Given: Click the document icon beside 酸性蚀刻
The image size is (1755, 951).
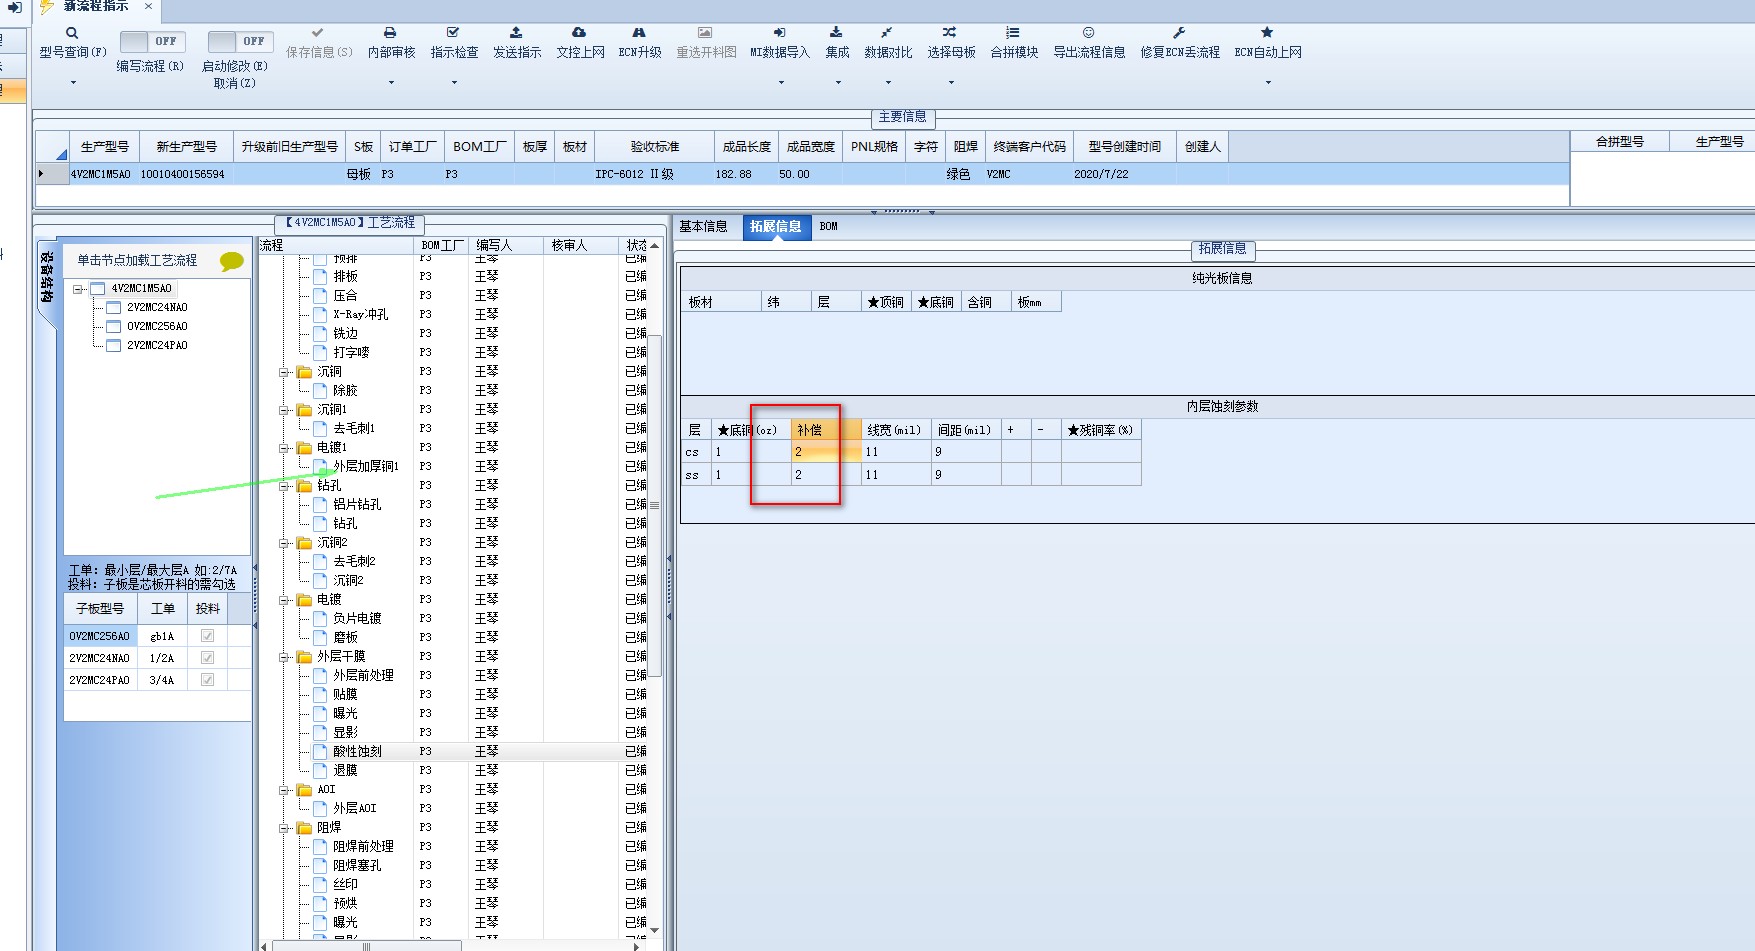Looking at the screenshot, I should coord(320,752).
